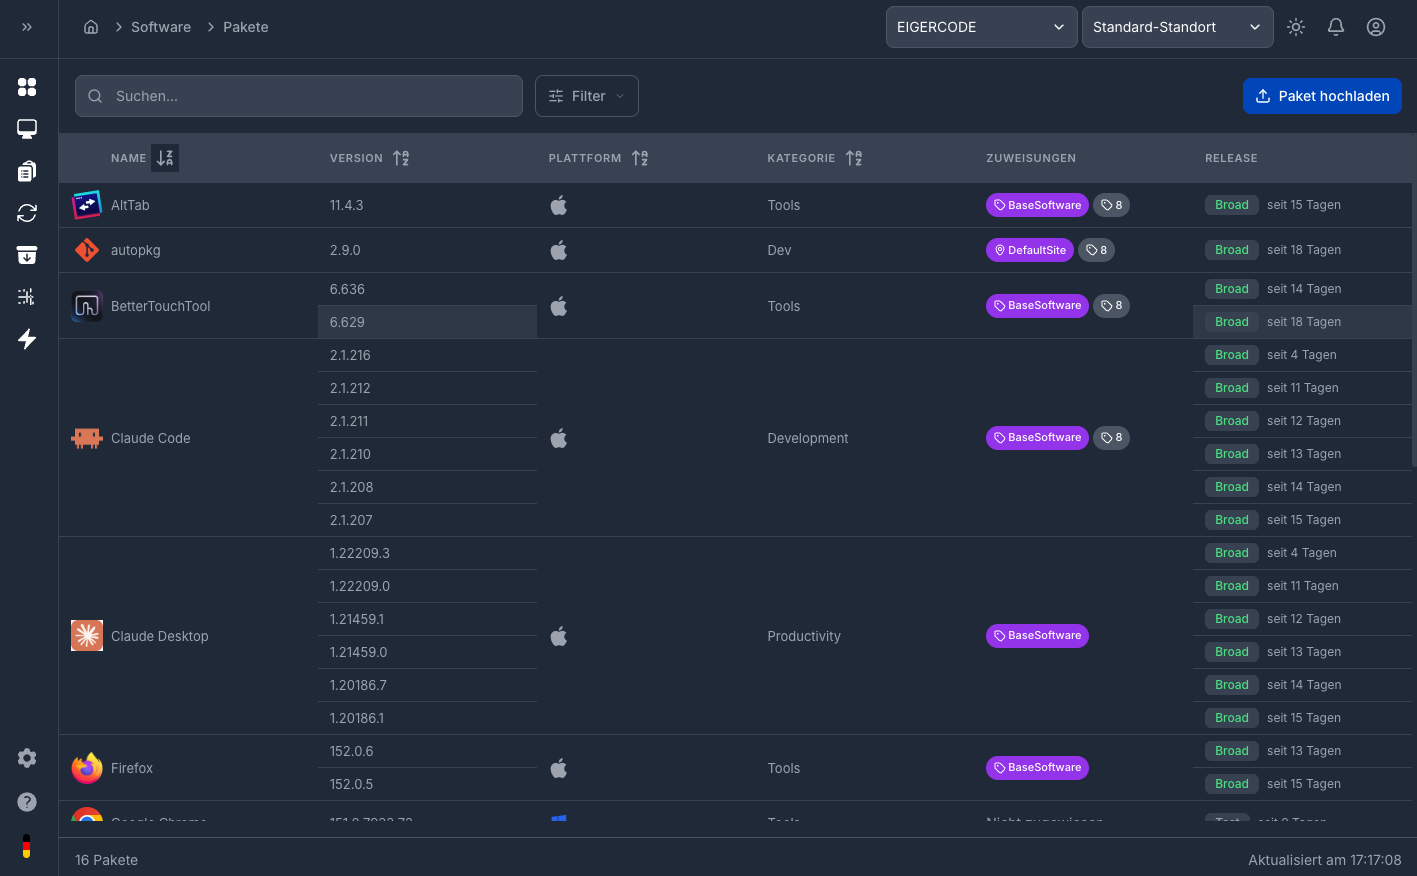Screen dimensions: 1417x876
Task: Toggle sort order on the NAME column
Action: coord(165,158)
